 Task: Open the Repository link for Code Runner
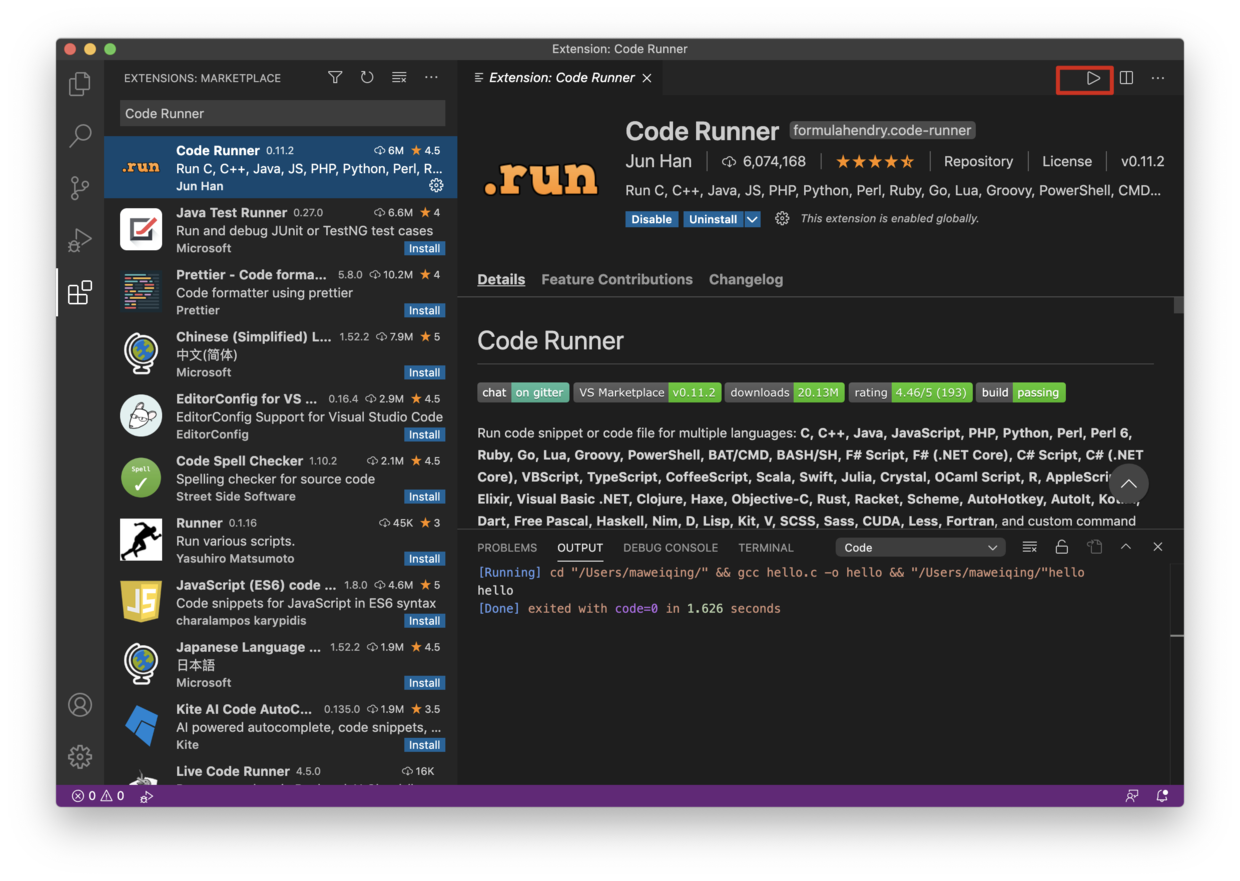[x=978, y=161]
